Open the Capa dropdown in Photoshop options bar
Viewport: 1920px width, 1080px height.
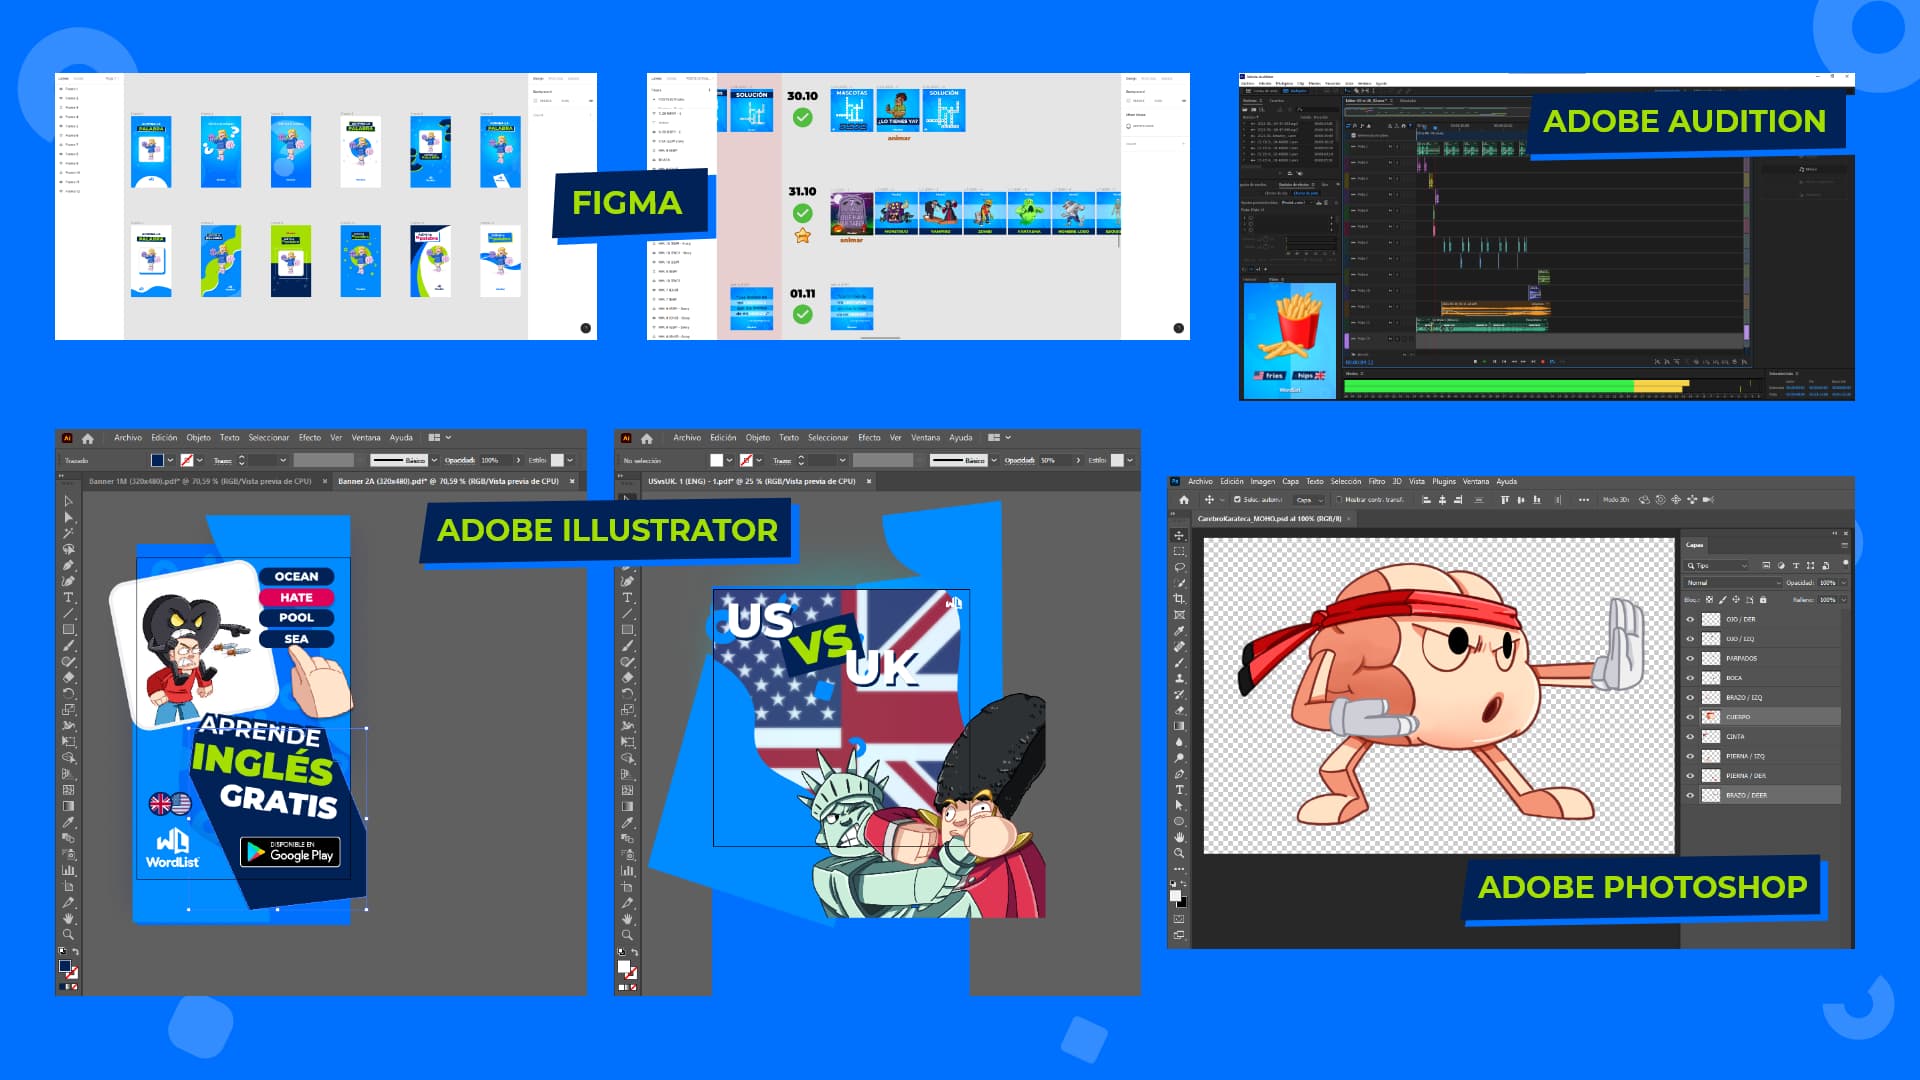1309,499
